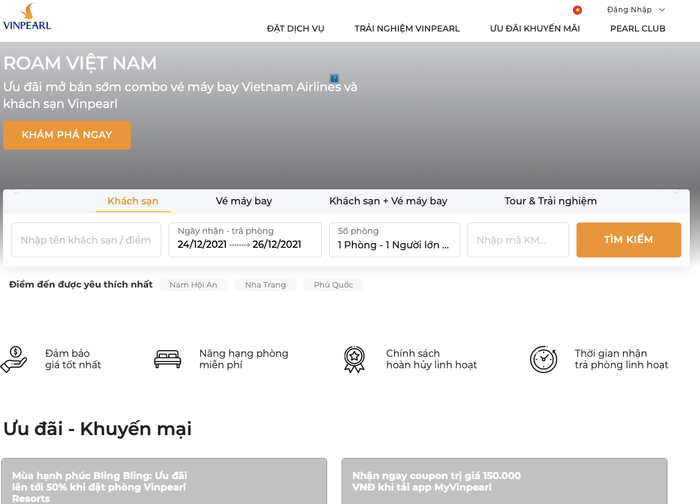Open ĐẶT DỊCH VỤ menu
This screenshot has height=504, width=700.
tap(296, 29)
